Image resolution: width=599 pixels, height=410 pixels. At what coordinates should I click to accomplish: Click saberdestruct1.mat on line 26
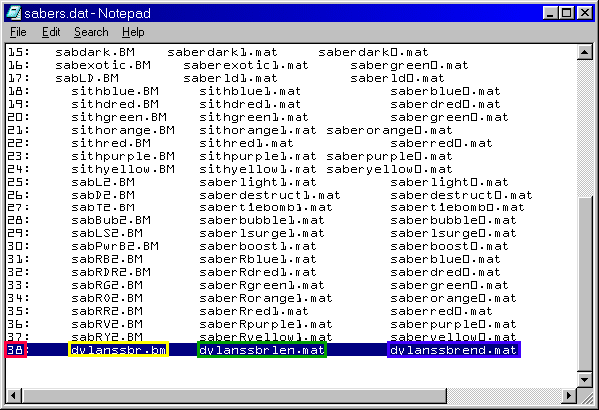[x=270, y=195]
